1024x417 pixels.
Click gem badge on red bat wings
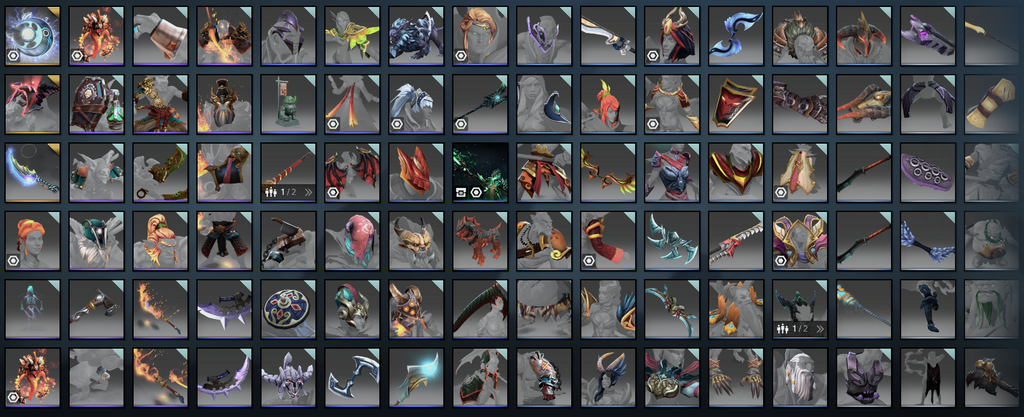333,193
